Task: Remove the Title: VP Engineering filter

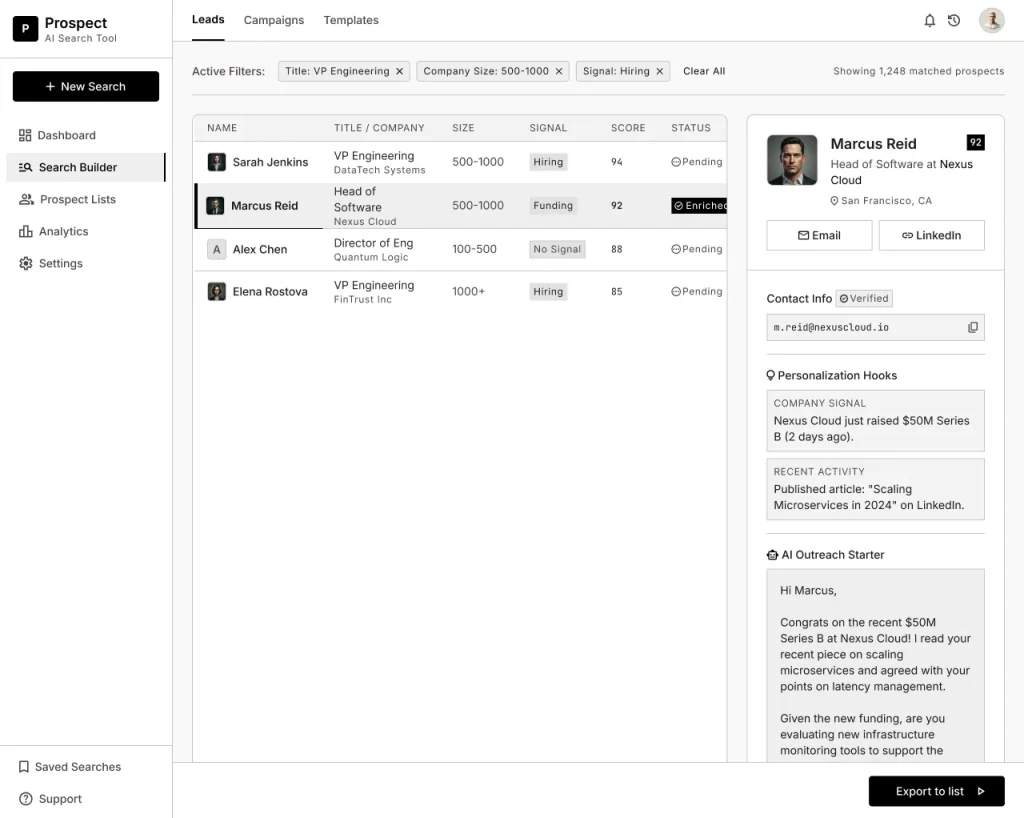Action: [400, 71]
